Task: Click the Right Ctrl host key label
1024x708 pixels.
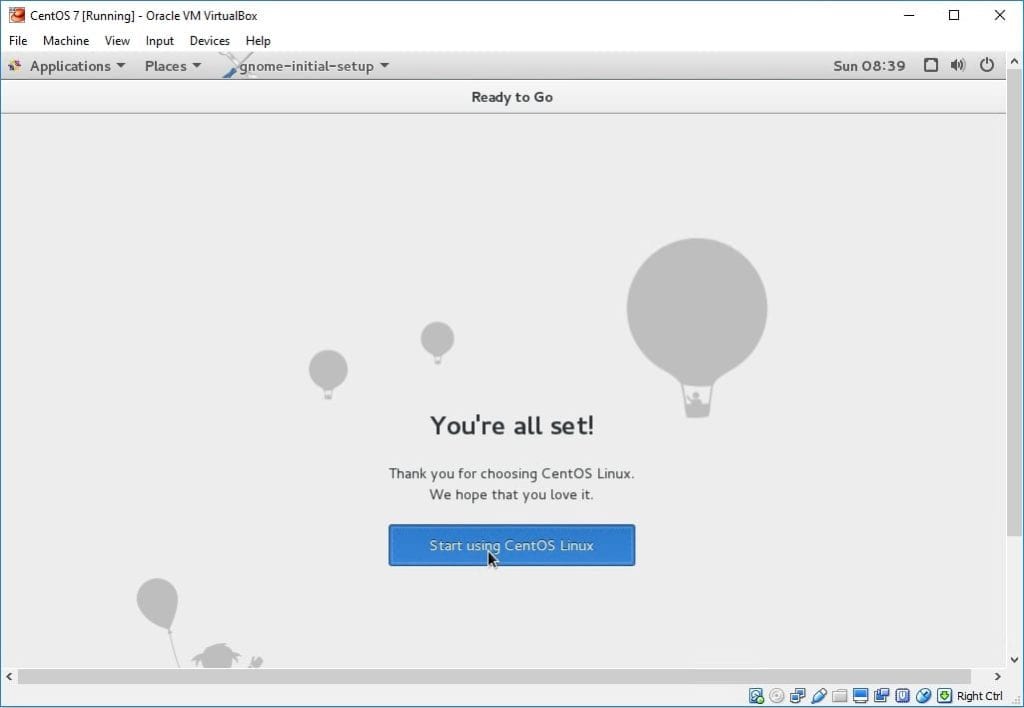Action: 980,696
